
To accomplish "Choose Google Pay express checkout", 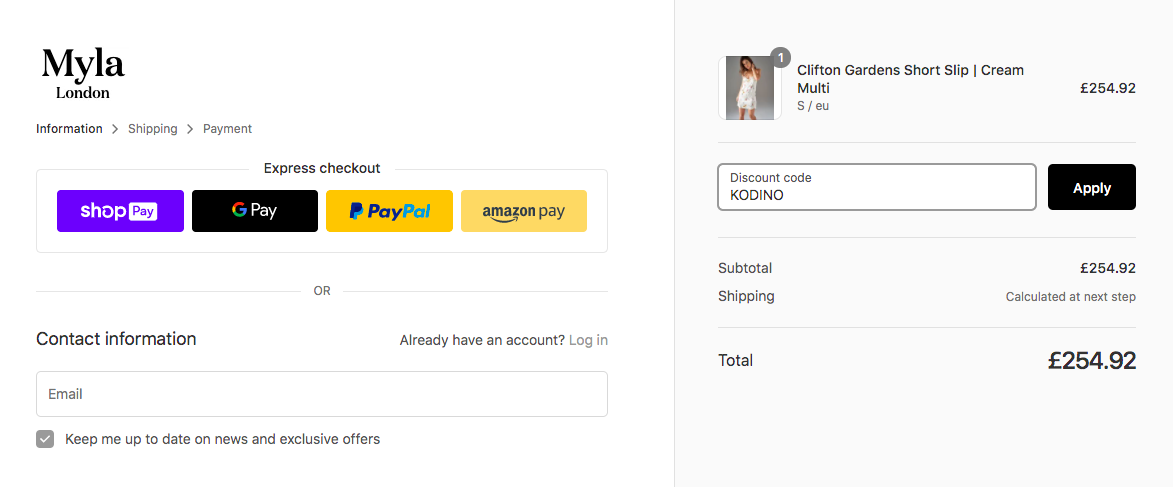I will (x=255, y=211).
